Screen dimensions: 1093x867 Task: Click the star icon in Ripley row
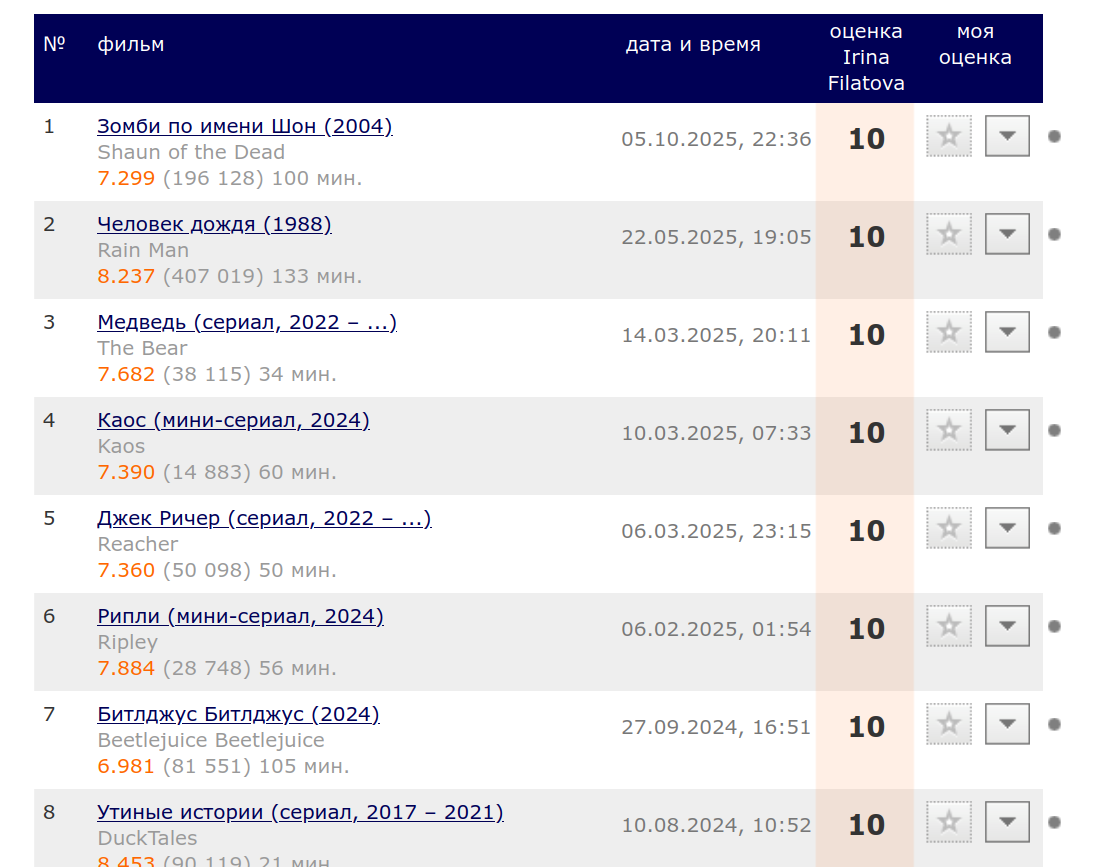(x=949, y=626)
